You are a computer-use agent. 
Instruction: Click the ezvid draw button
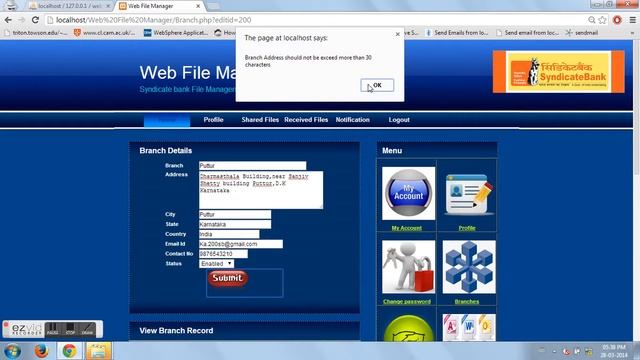(x=87, y=329)
